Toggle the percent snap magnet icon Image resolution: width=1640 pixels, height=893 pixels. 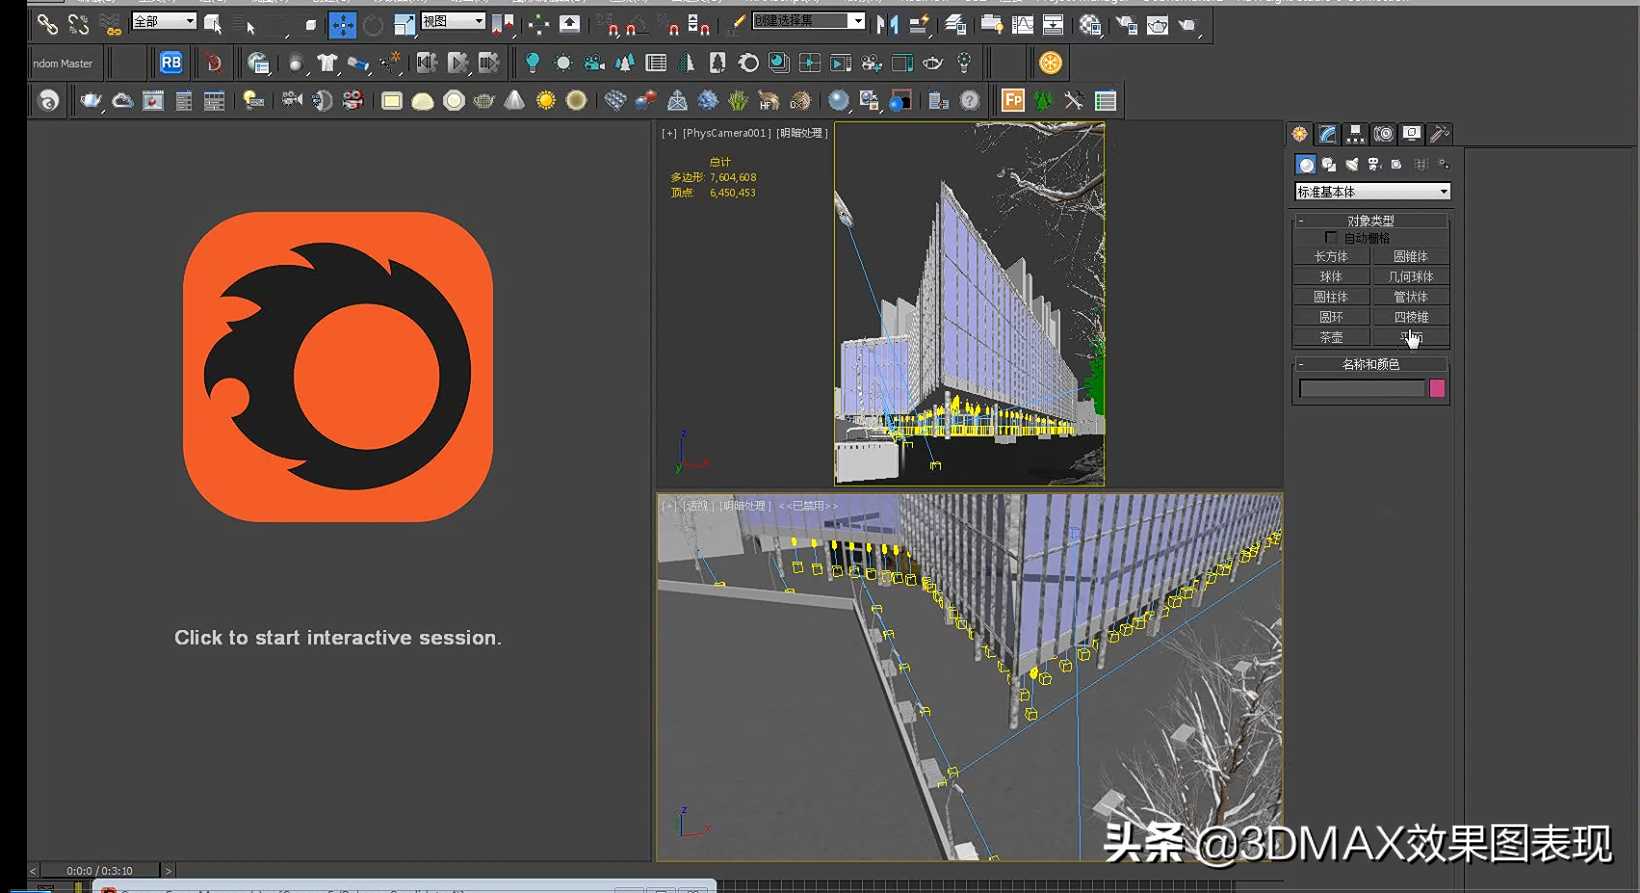pos(670,24)
